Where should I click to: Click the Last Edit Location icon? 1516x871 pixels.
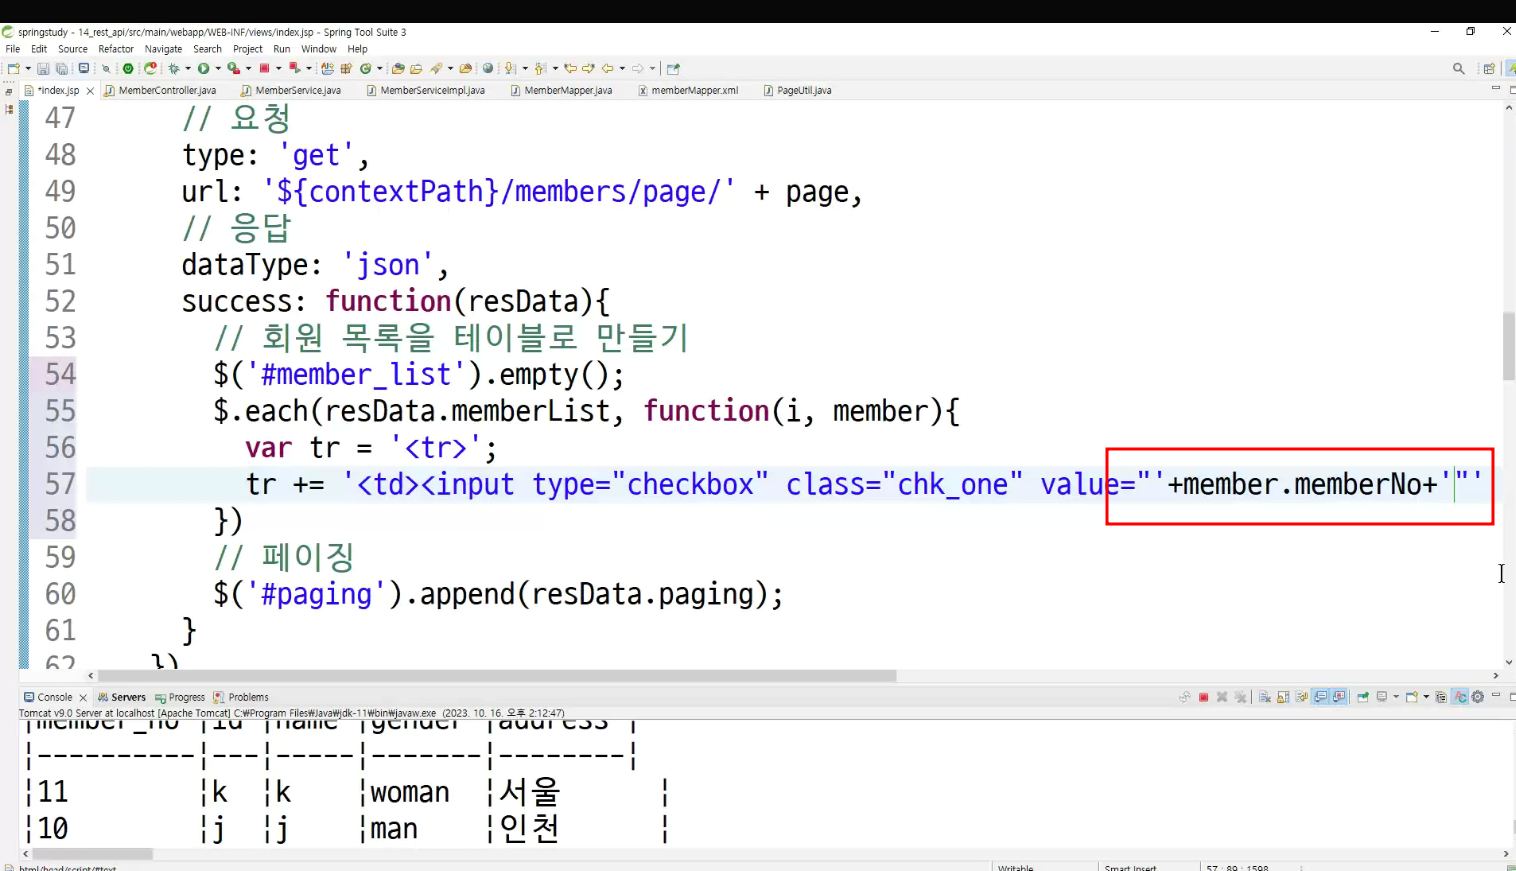[x=571, y=69]
